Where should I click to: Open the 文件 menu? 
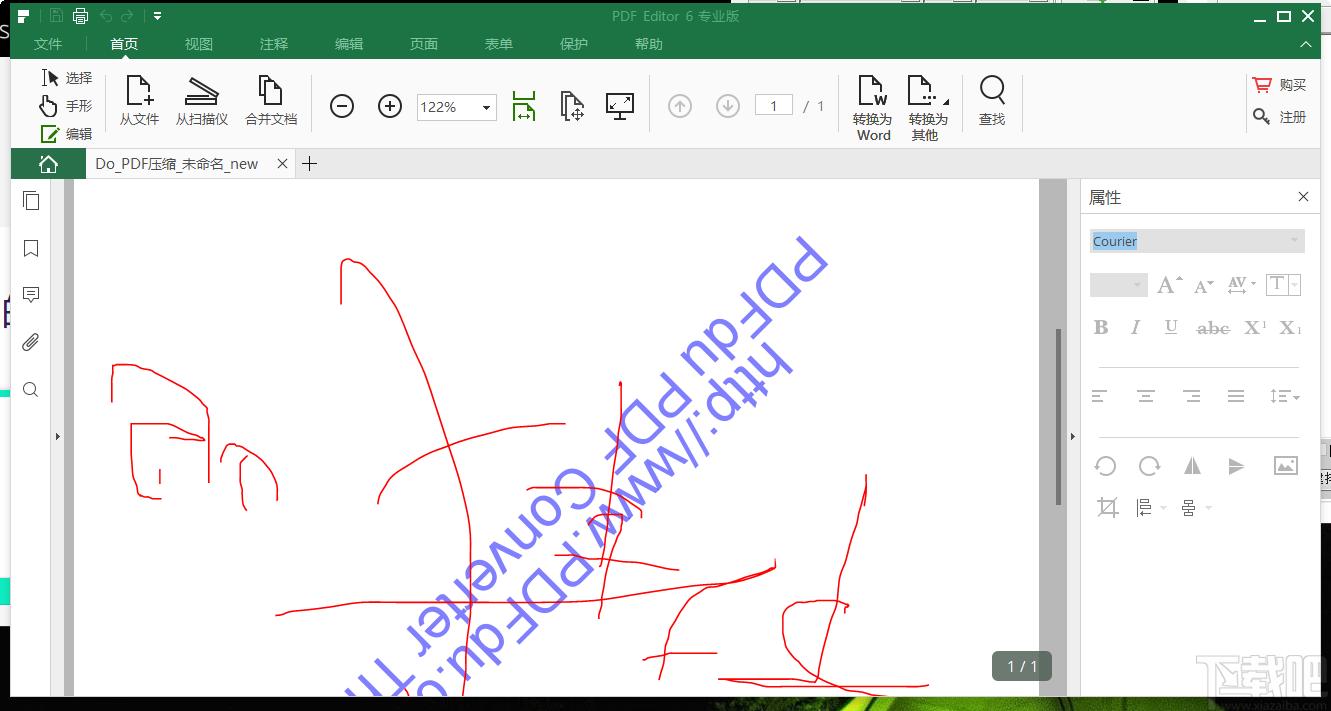(48, 44)
